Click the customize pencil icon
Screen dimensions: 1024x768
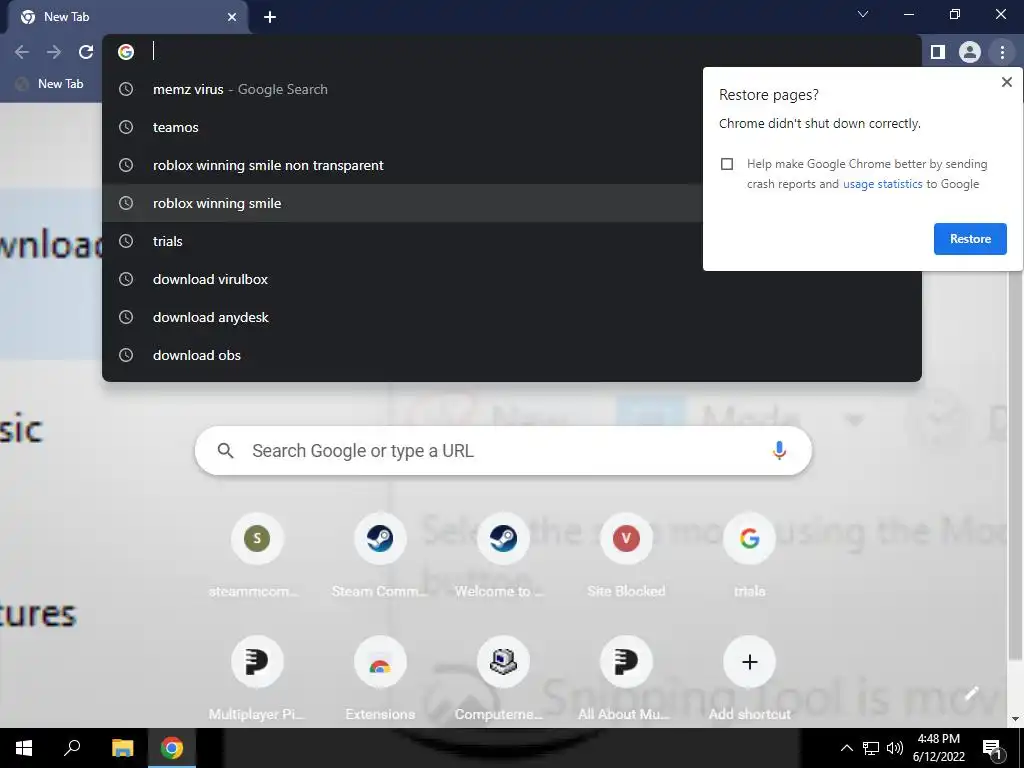tap(972, 694)
